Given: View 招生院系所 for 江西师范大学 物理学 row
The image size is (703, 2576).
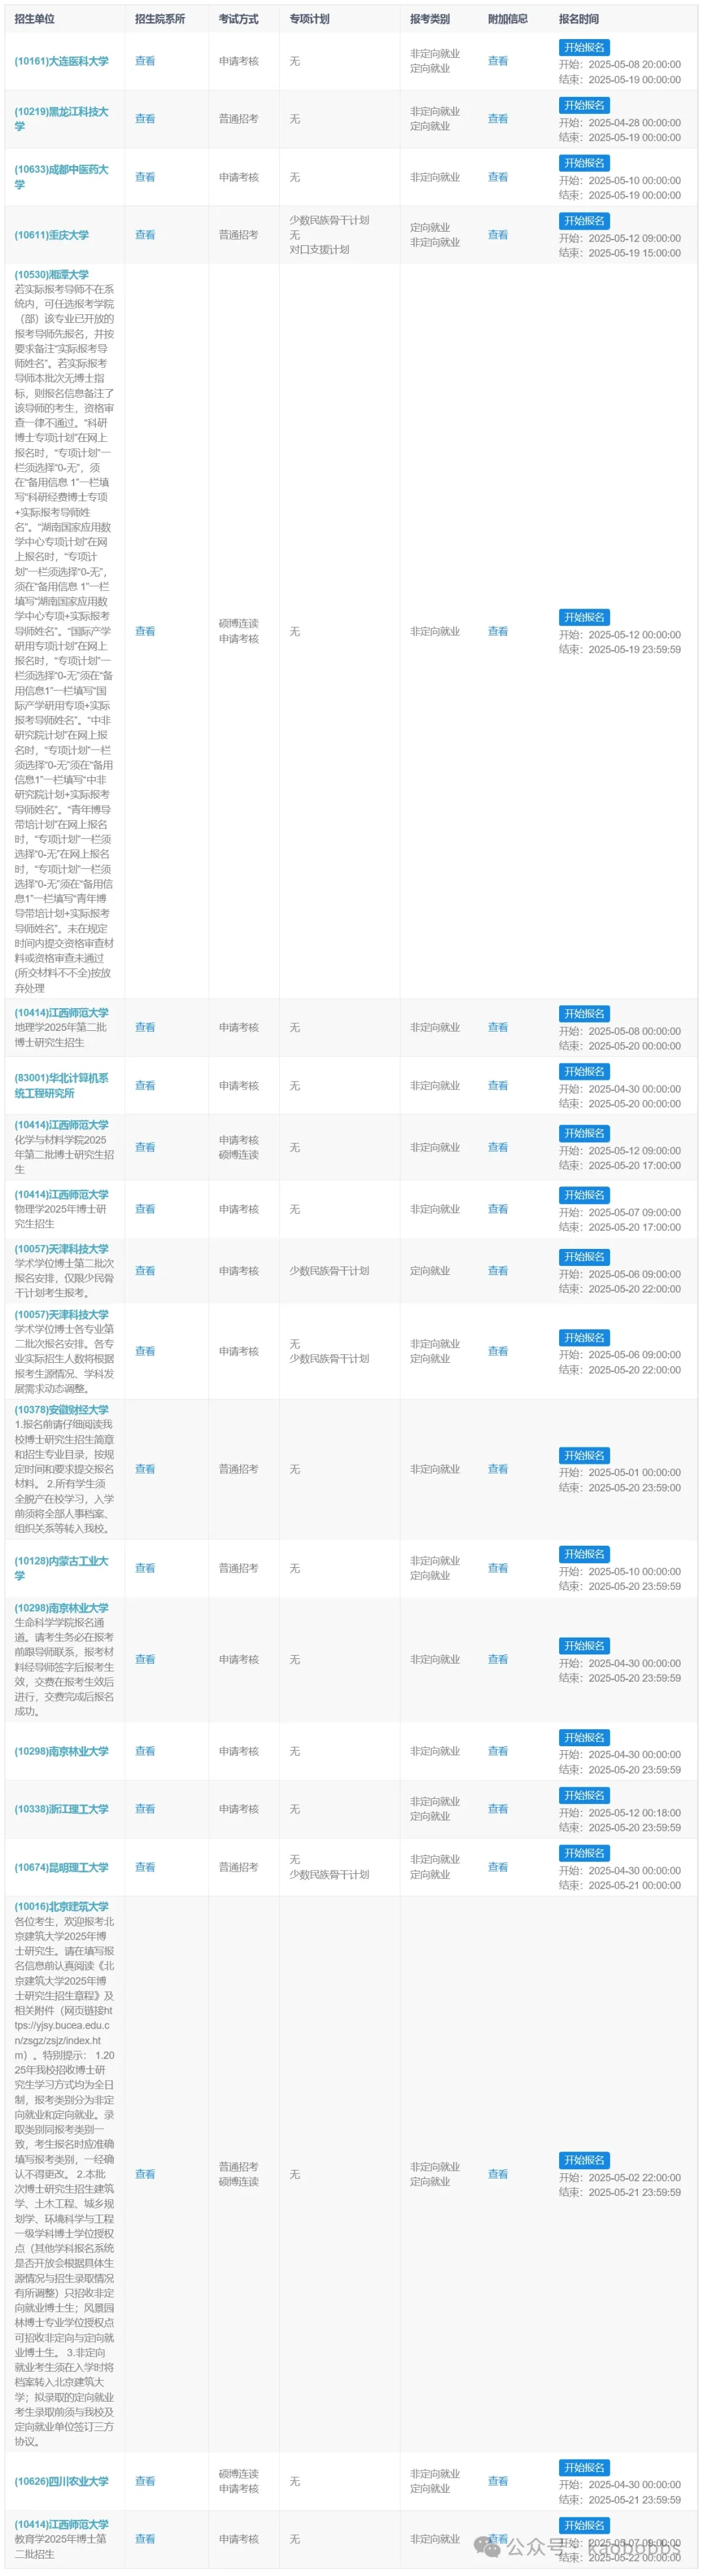Looking at the screenshot, I should point(145,1209).
